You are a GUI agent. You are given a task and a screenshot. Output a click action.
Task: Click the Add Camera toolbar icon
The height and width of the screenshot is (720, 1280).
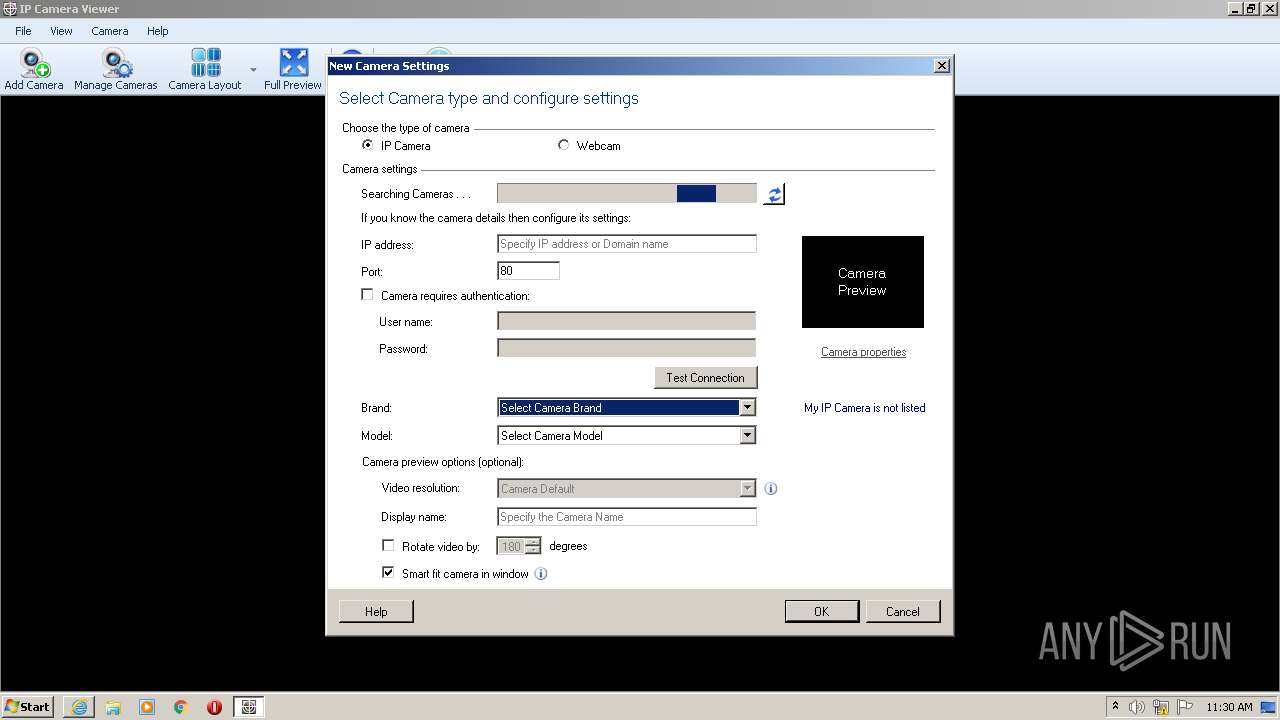click(x=34, y=70)
